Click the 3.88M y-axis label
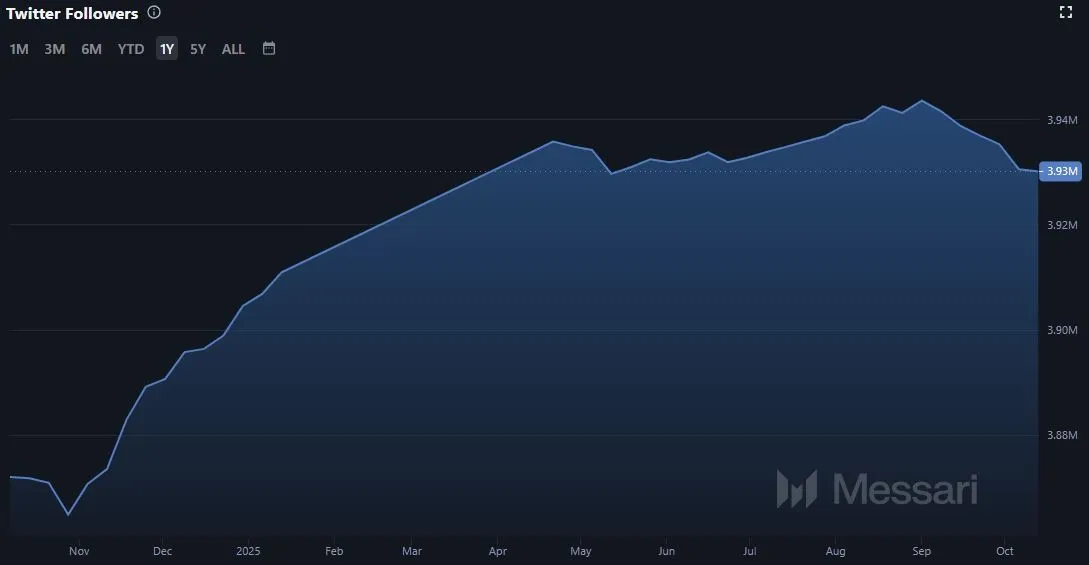Viewport: 1089px width, 565px height. click(x=1062, y=435)
